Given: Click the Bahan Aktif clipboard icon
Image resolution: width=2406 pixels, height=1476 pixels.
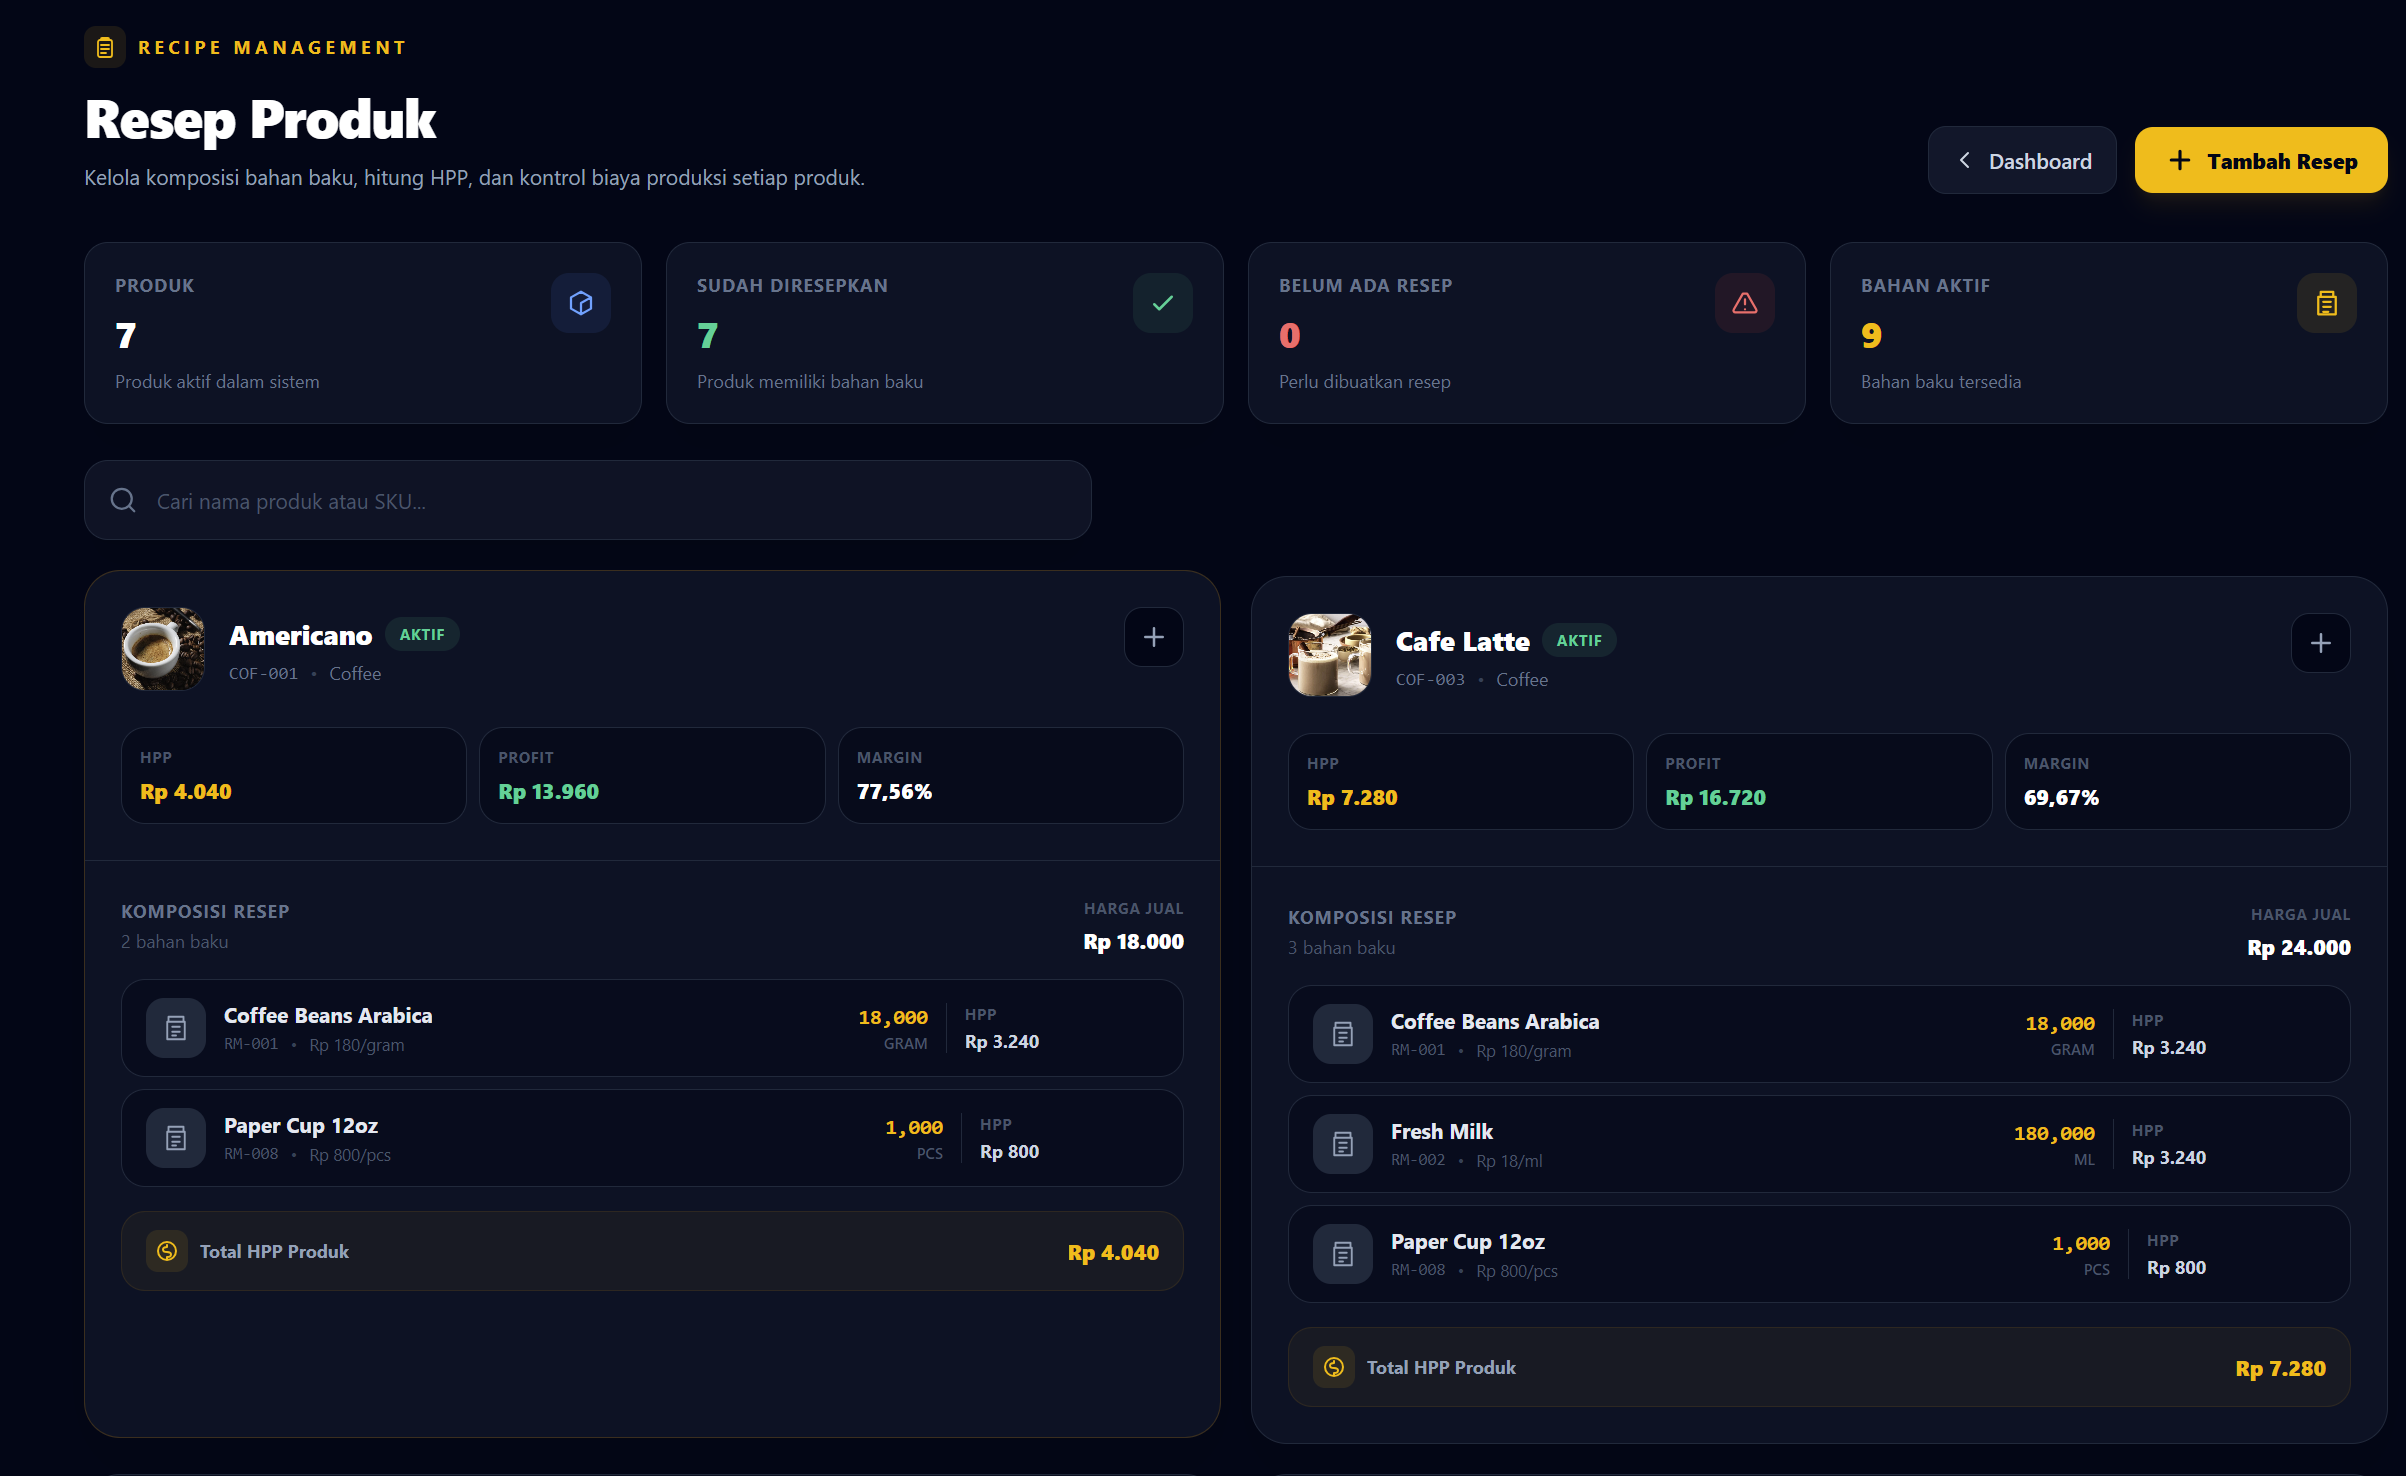Looking at the screenshot, I should [2327, 303].
